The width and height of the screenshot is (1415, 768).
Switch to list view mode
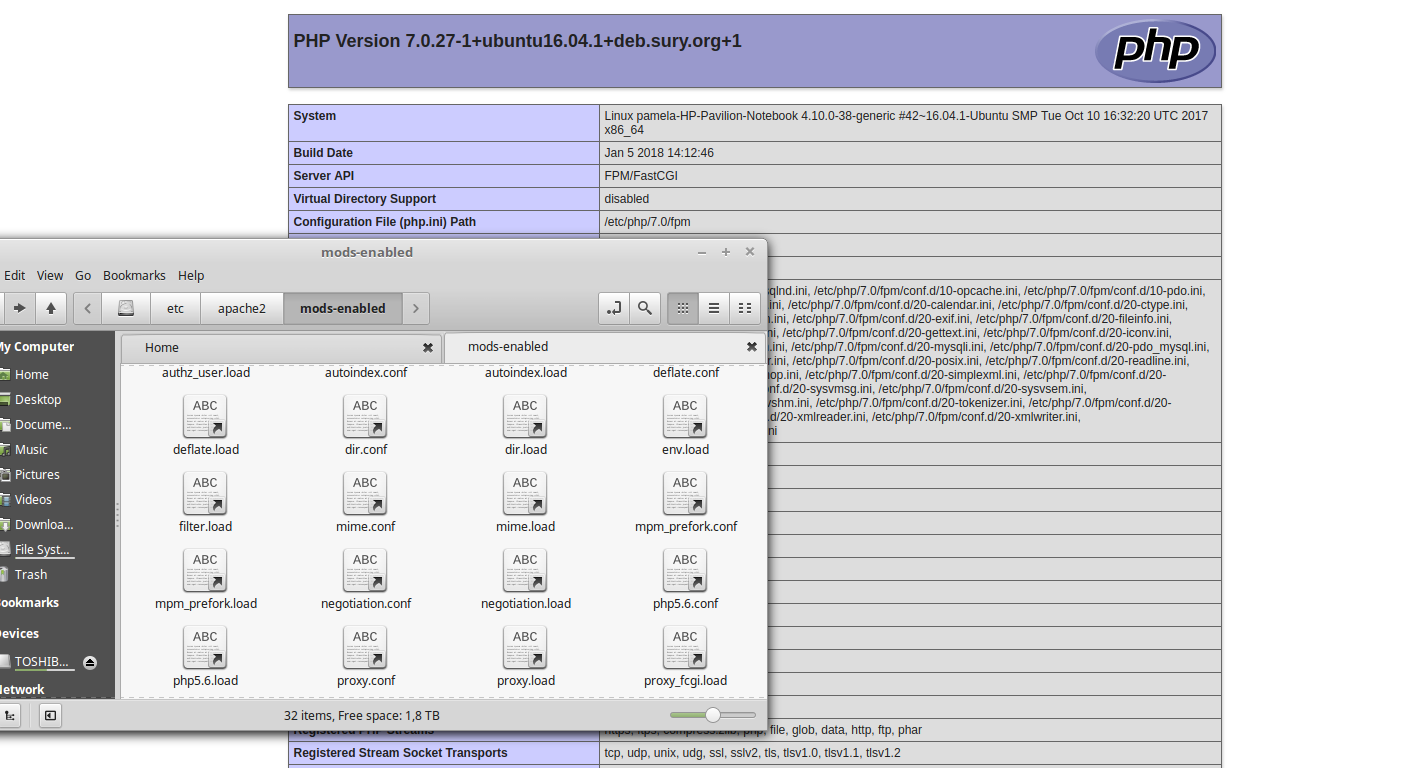pos(714,308)
